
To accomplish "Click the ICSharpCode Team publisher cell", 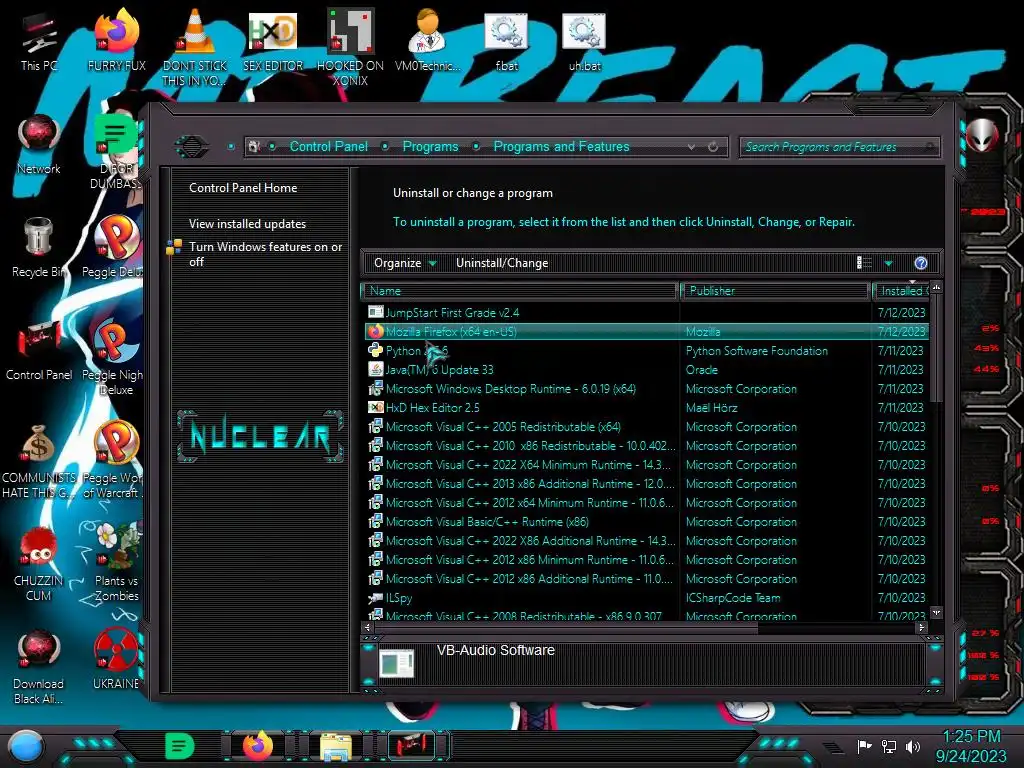I will tap(733, 597).
